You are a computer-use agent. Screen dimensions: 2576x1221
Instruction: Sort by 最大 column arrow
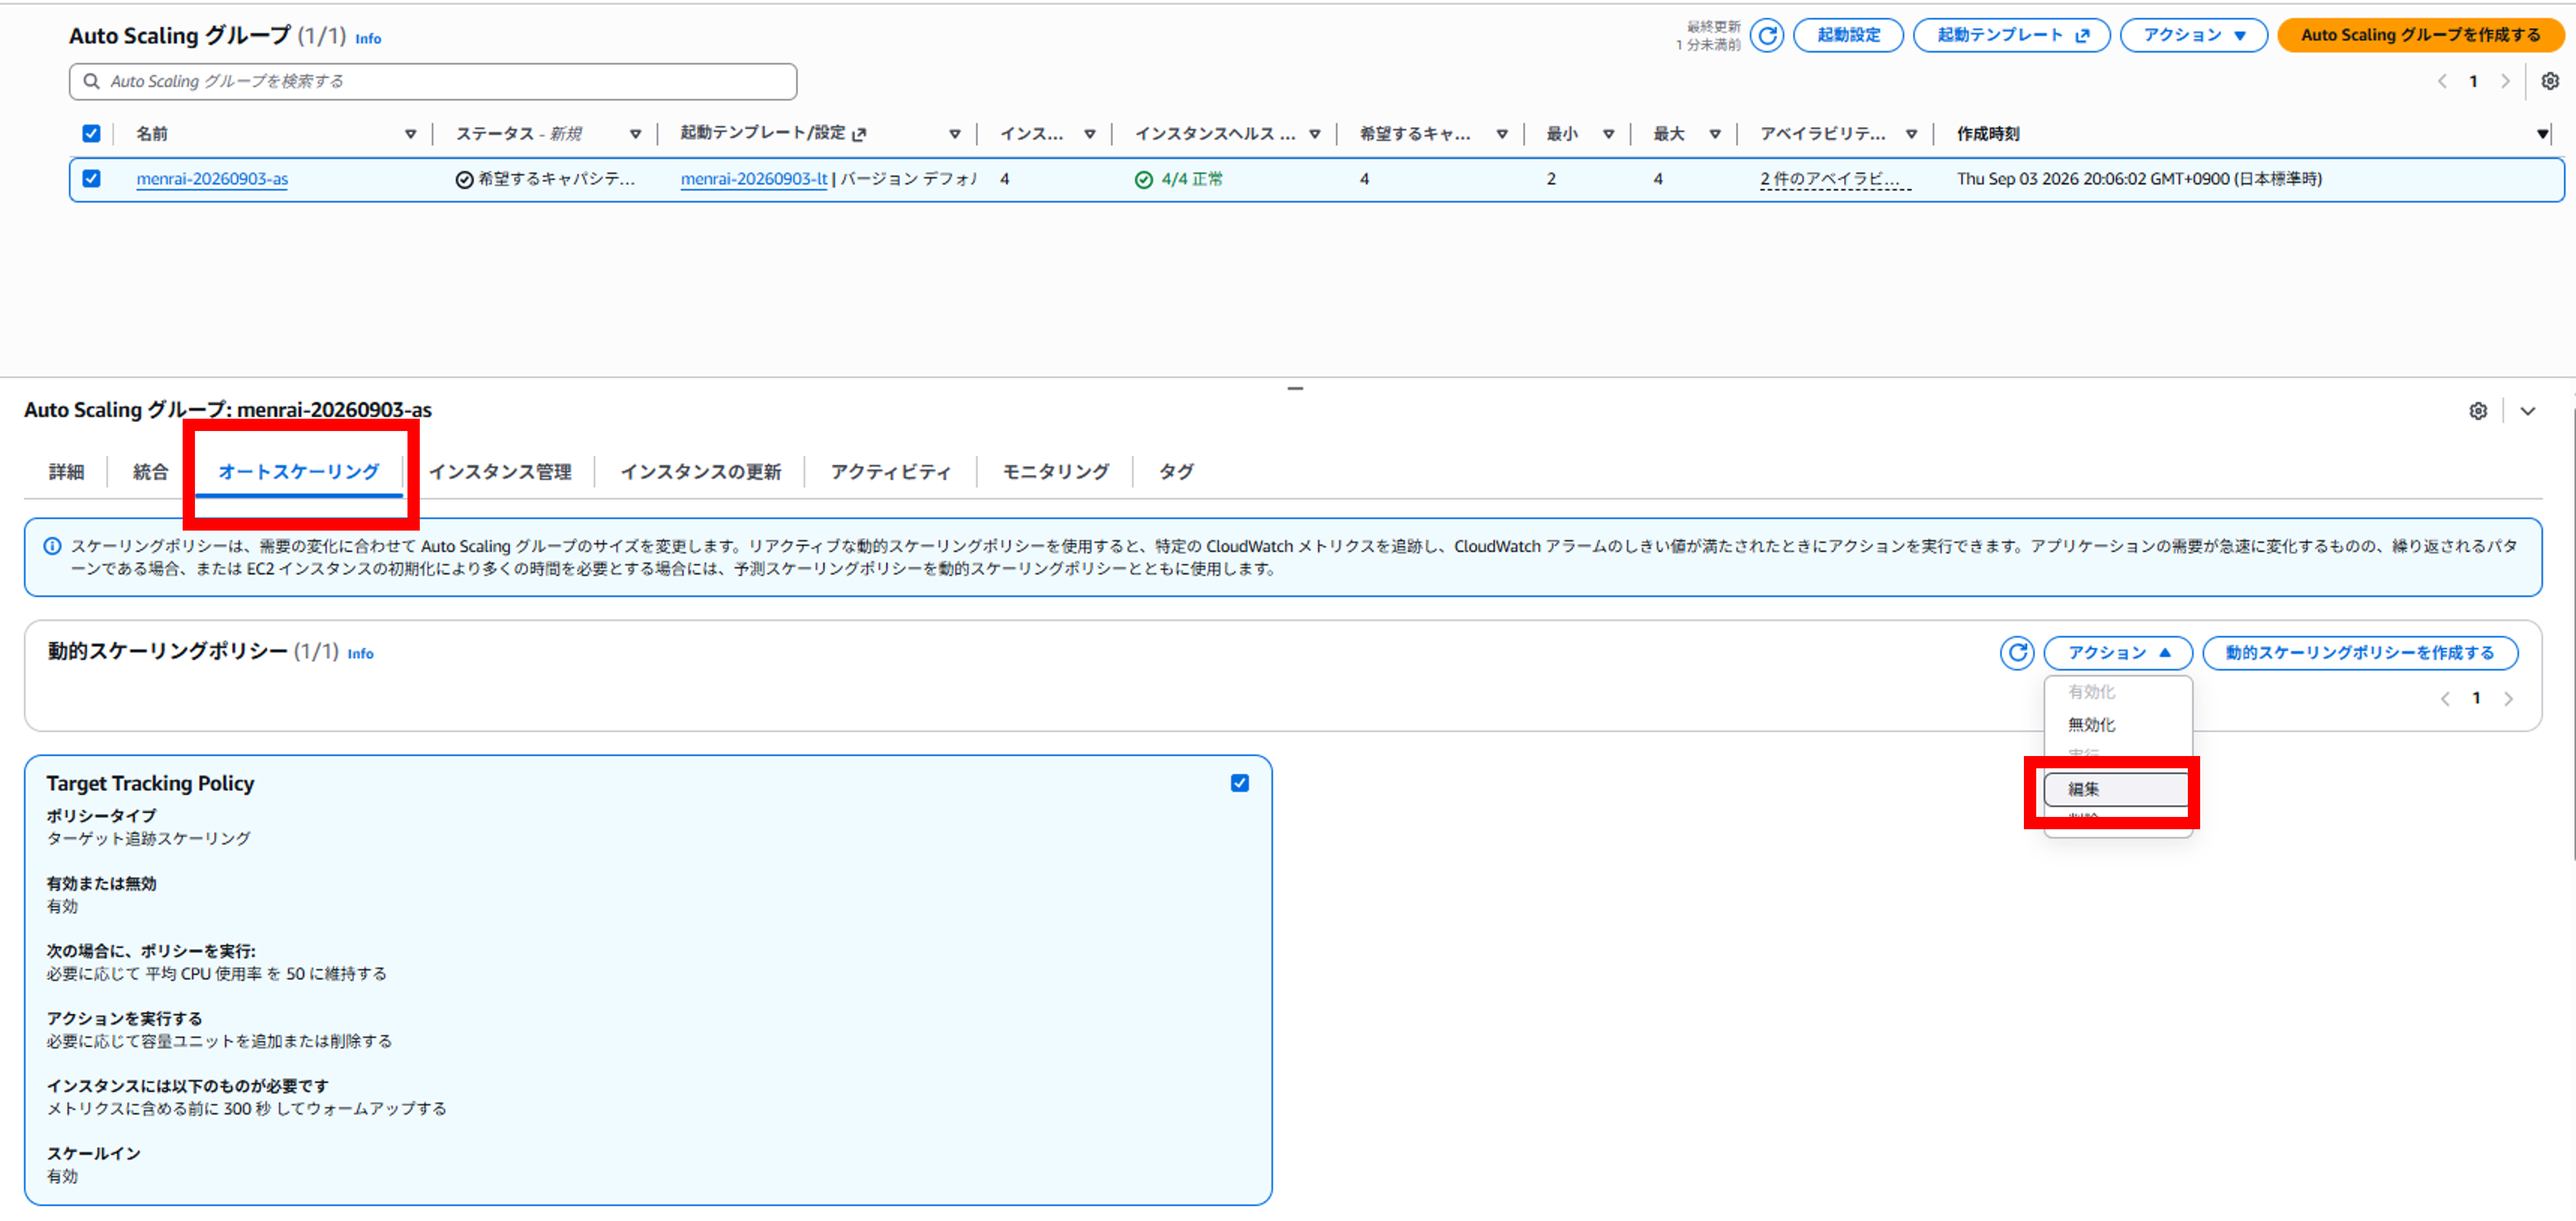(1714, 134)
